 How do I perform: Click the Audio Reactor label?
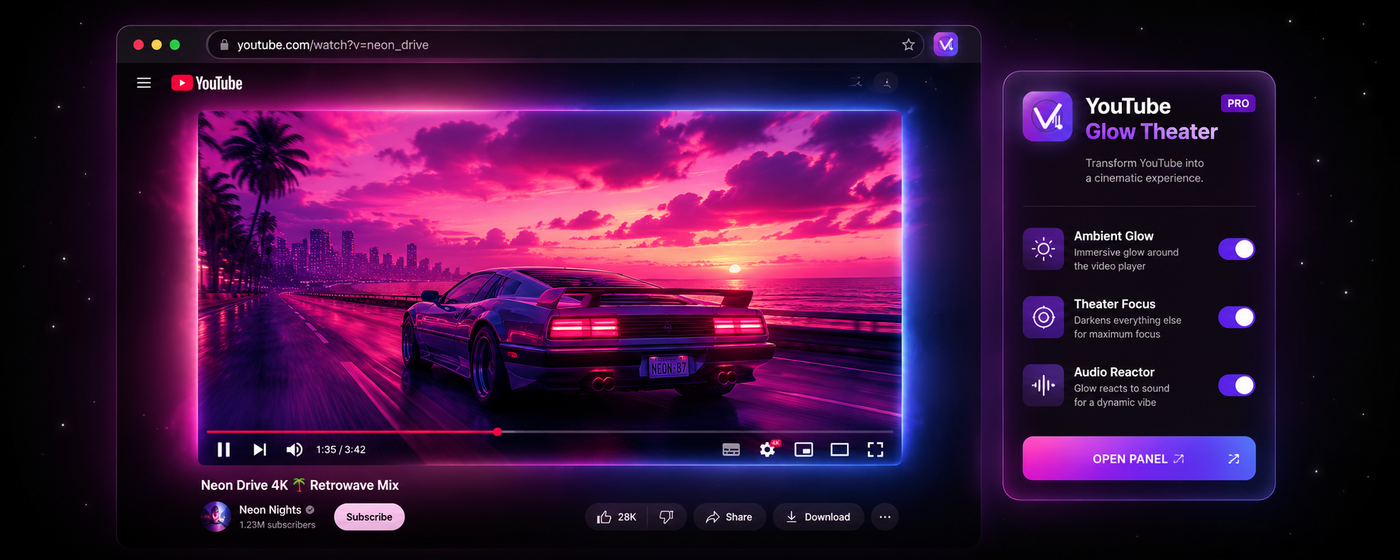(1114, 372)
